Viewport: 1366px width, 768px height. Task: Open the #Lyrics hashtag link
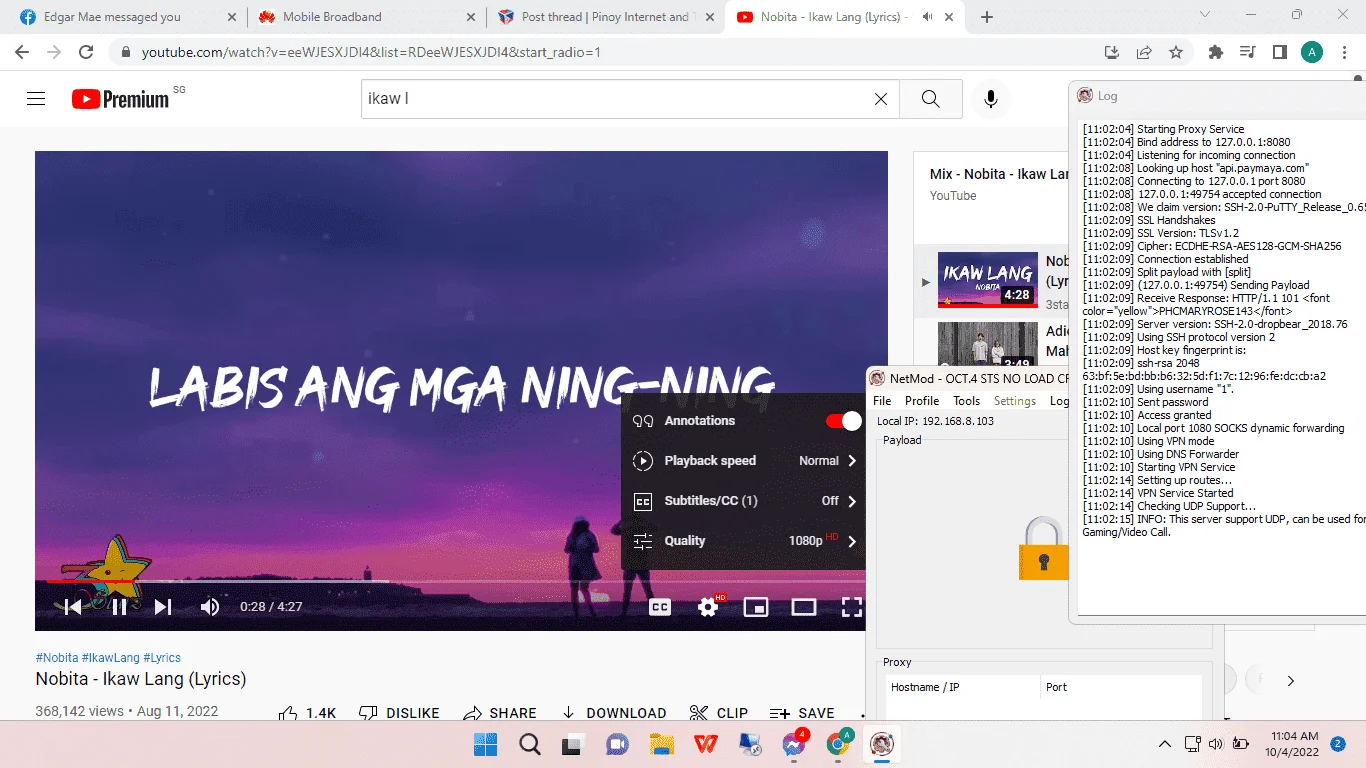point(162,658)
